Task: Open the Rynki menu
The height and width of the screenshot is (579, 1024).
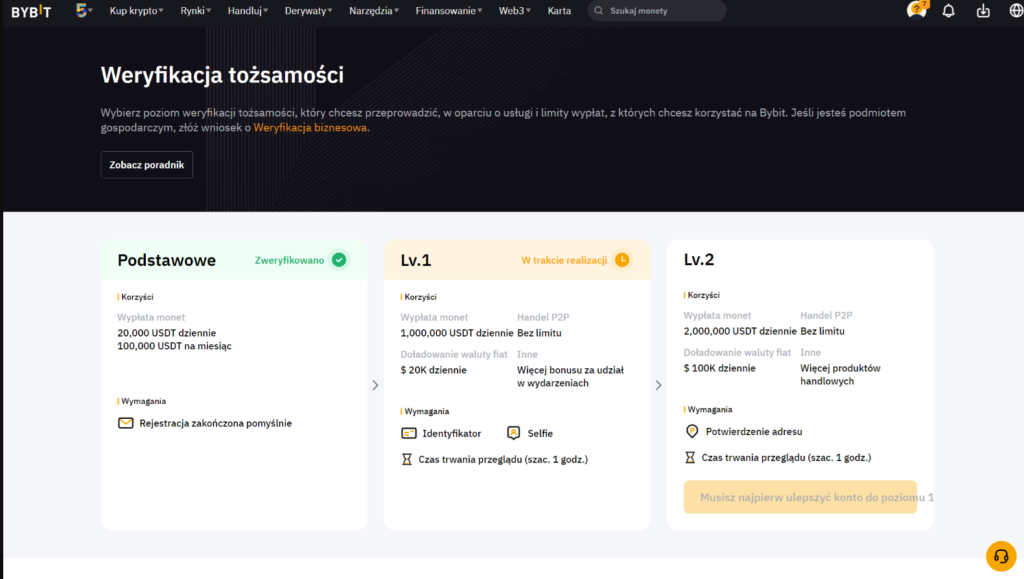Action: pos(195,11)
